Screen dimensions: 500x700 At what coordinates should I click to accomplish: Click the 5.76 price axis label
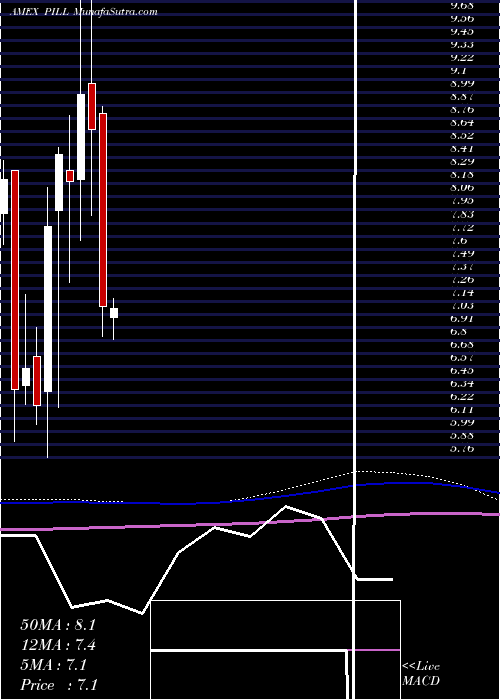[x=462, y=449]
